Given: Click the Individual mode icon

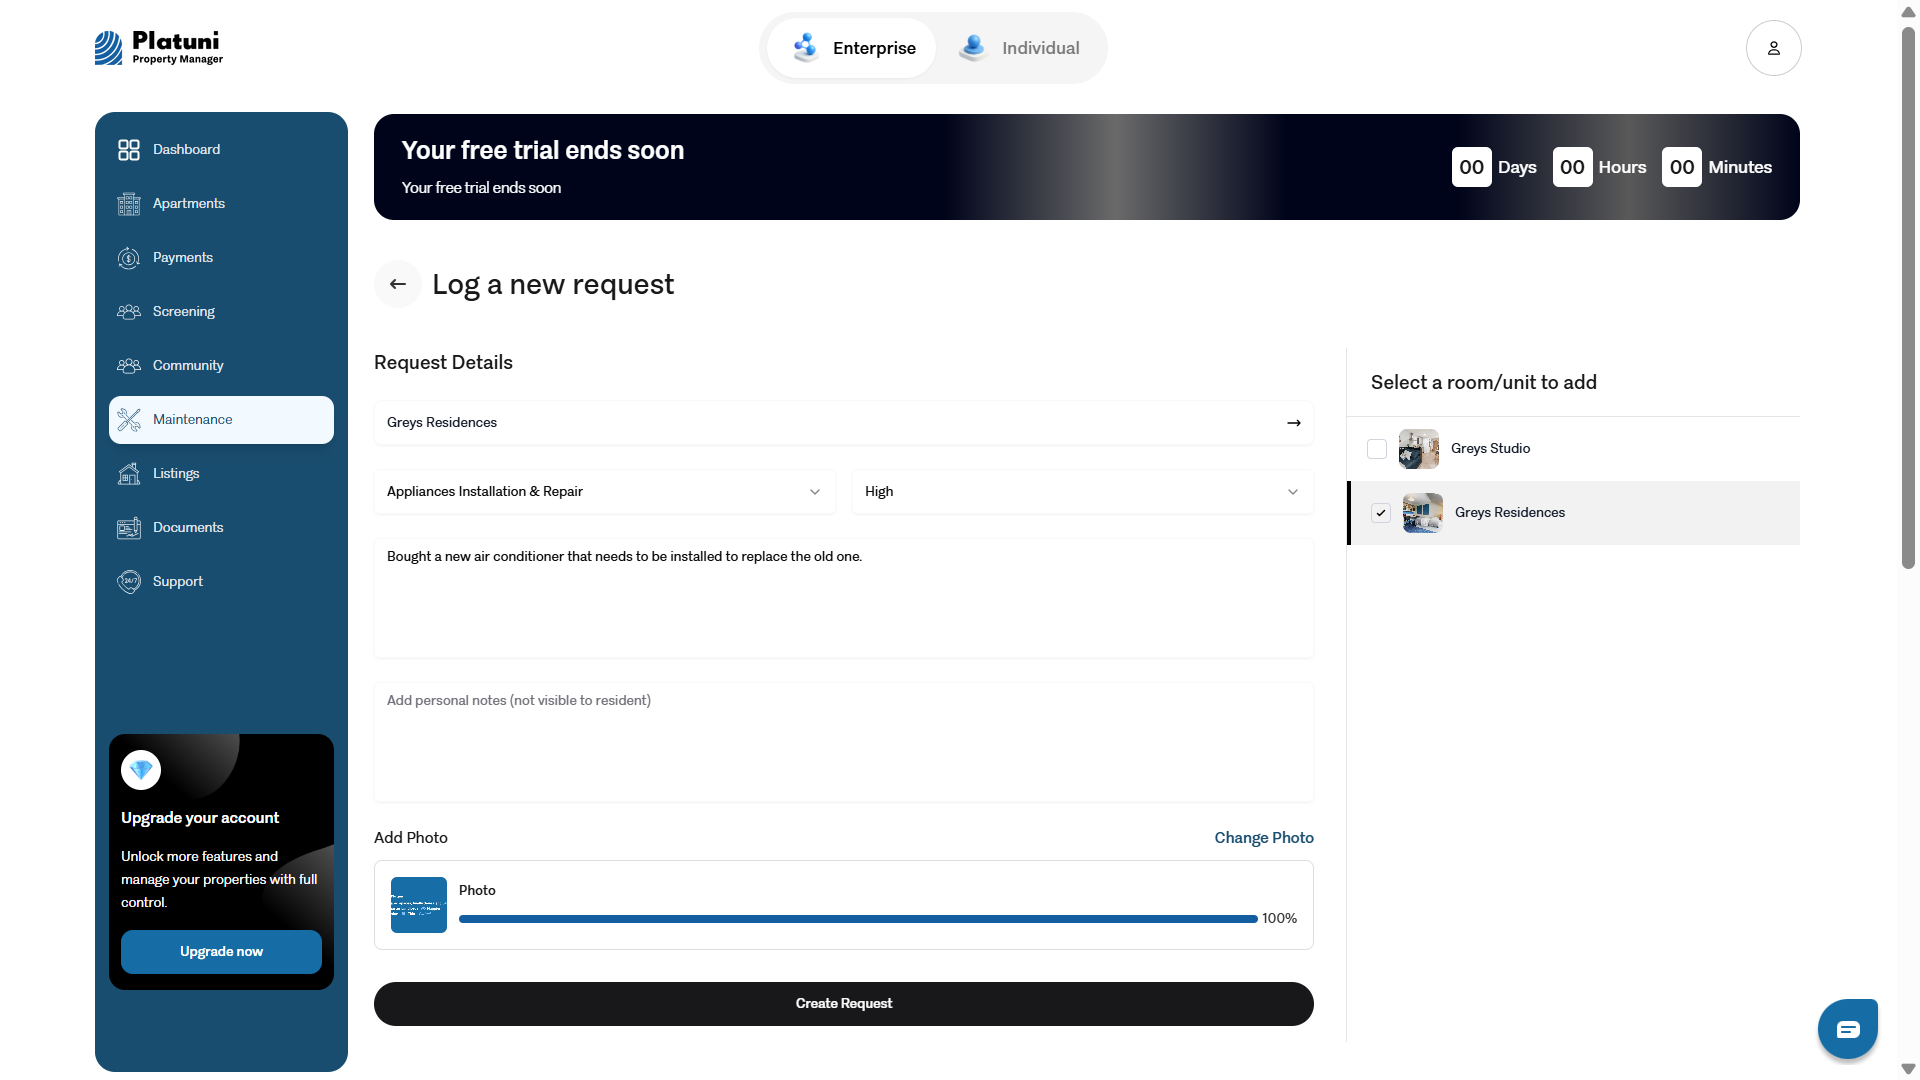Looking at the screenshot, I should (x=973, y=48).
